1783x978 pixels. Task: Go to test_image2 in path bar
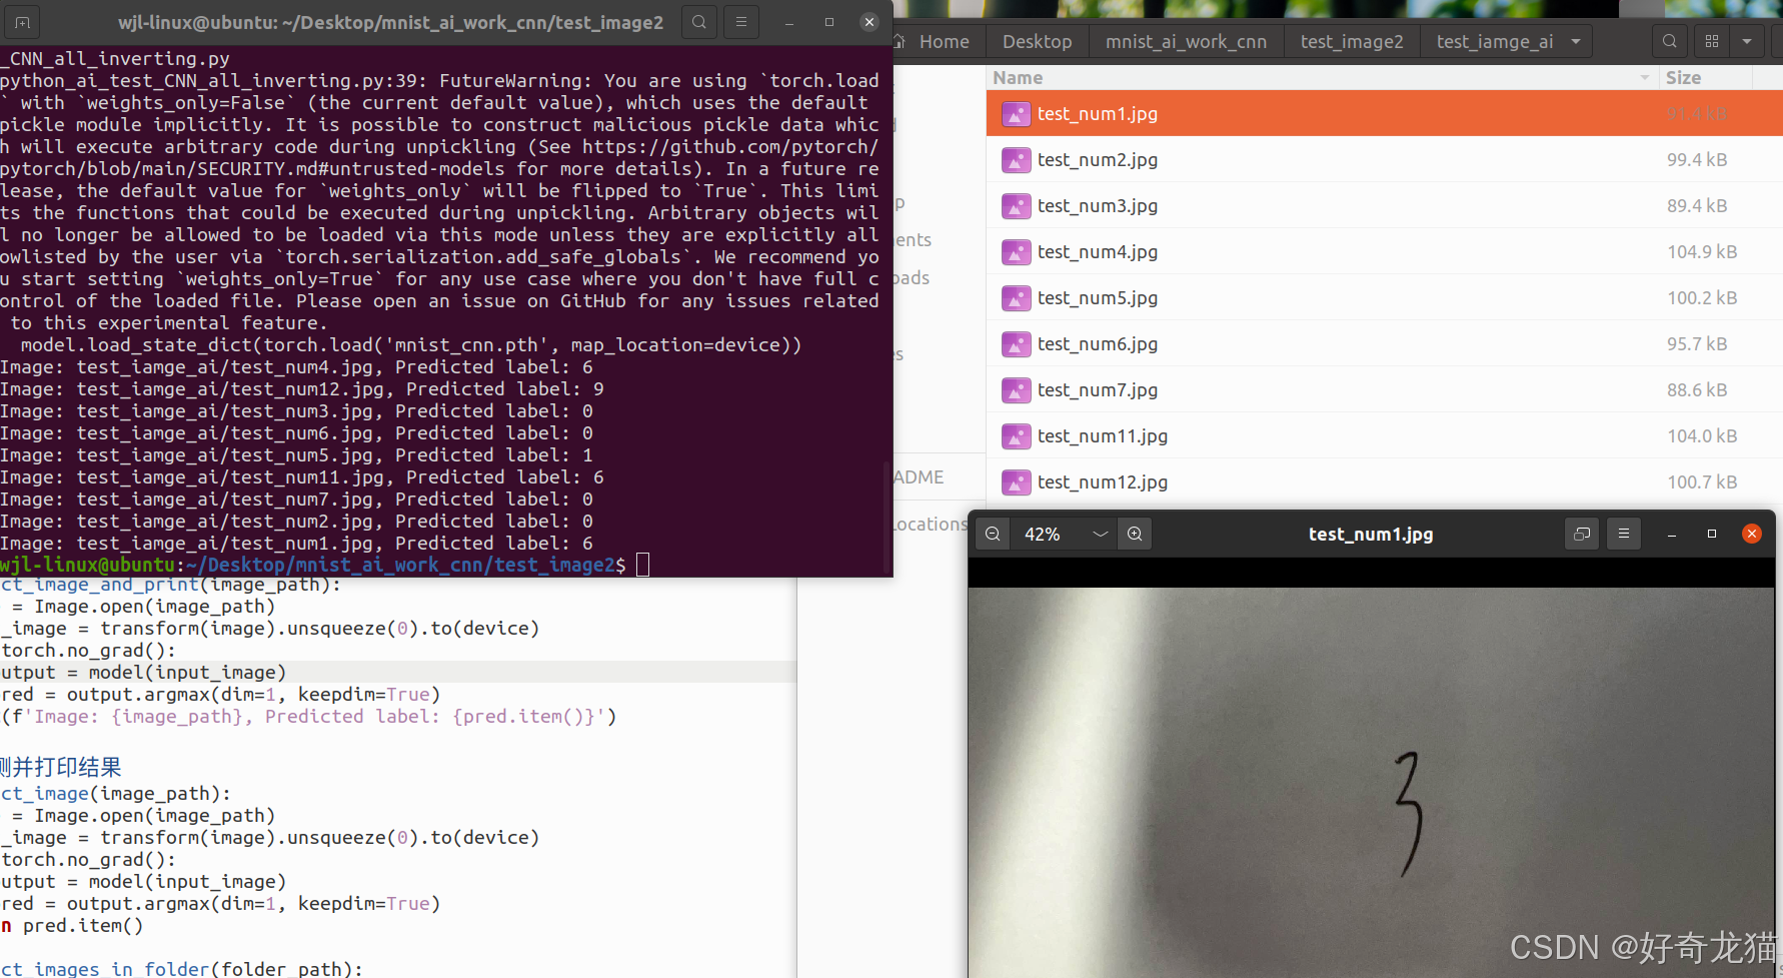coord(1352,42)
